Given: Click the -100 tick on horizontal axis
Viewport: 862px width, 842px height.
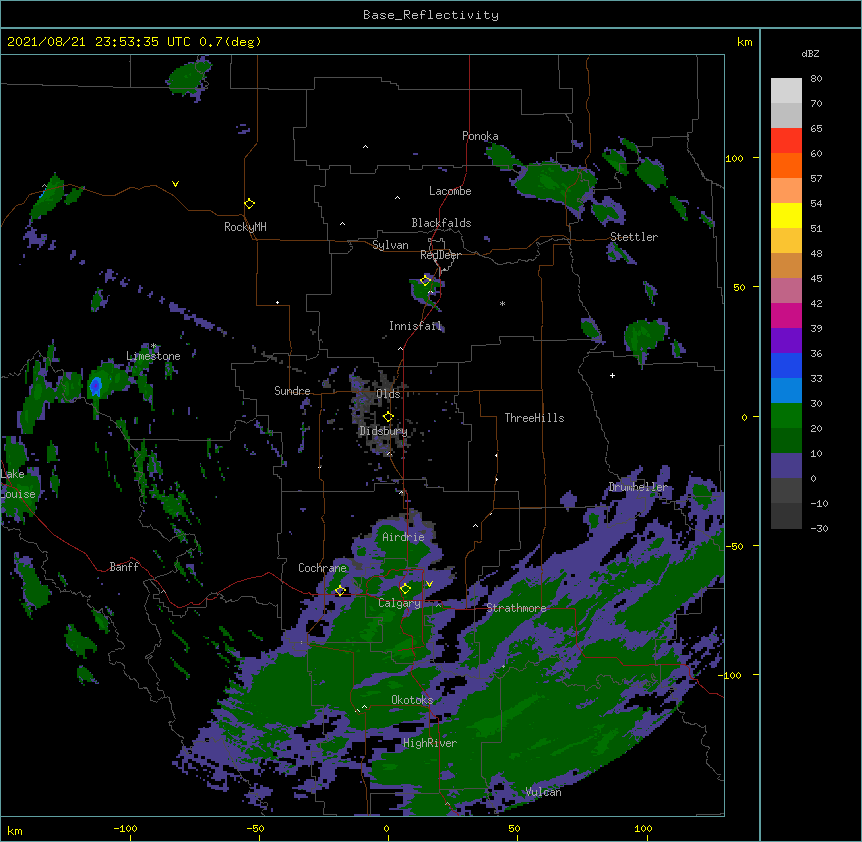Looking at the screenshot, I should (x=126, y=828).
